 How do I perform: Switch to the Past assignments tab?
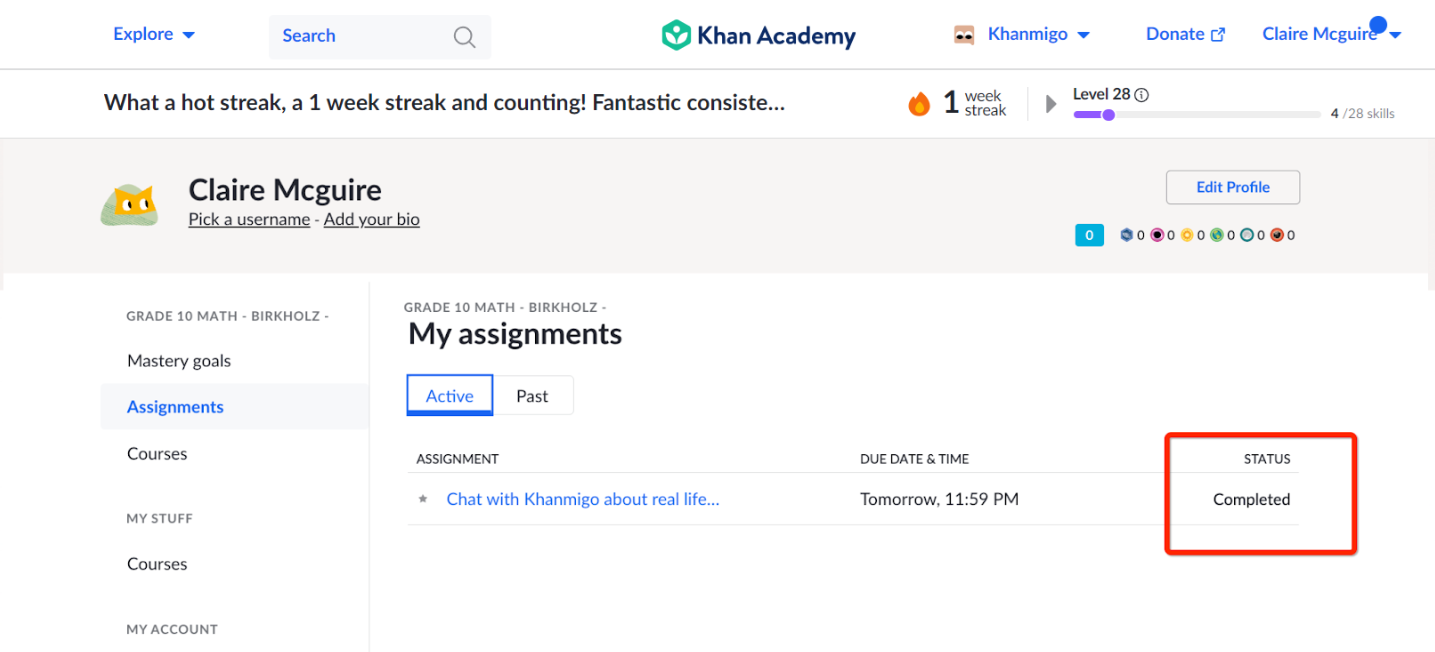[532, 395]
